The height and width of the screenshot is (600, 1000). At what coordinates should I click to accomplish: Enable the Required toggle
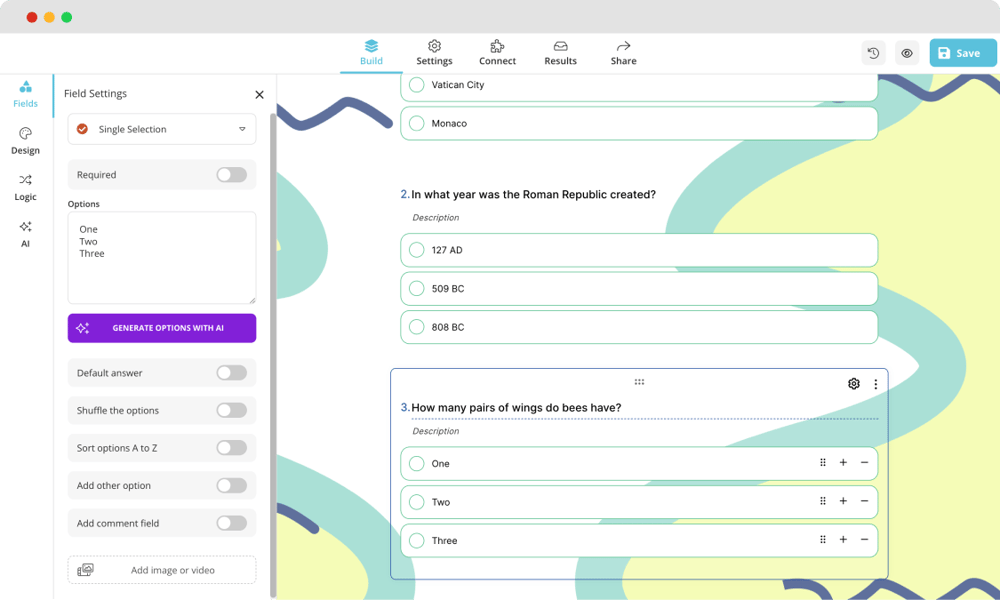point(231,175)
